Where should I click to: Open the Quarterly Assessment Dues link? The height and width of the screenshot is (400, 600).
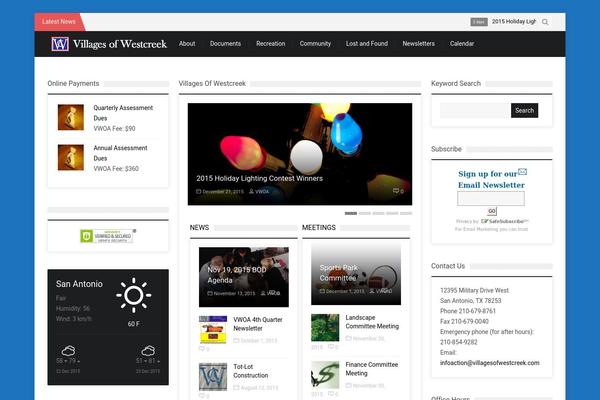123,113
